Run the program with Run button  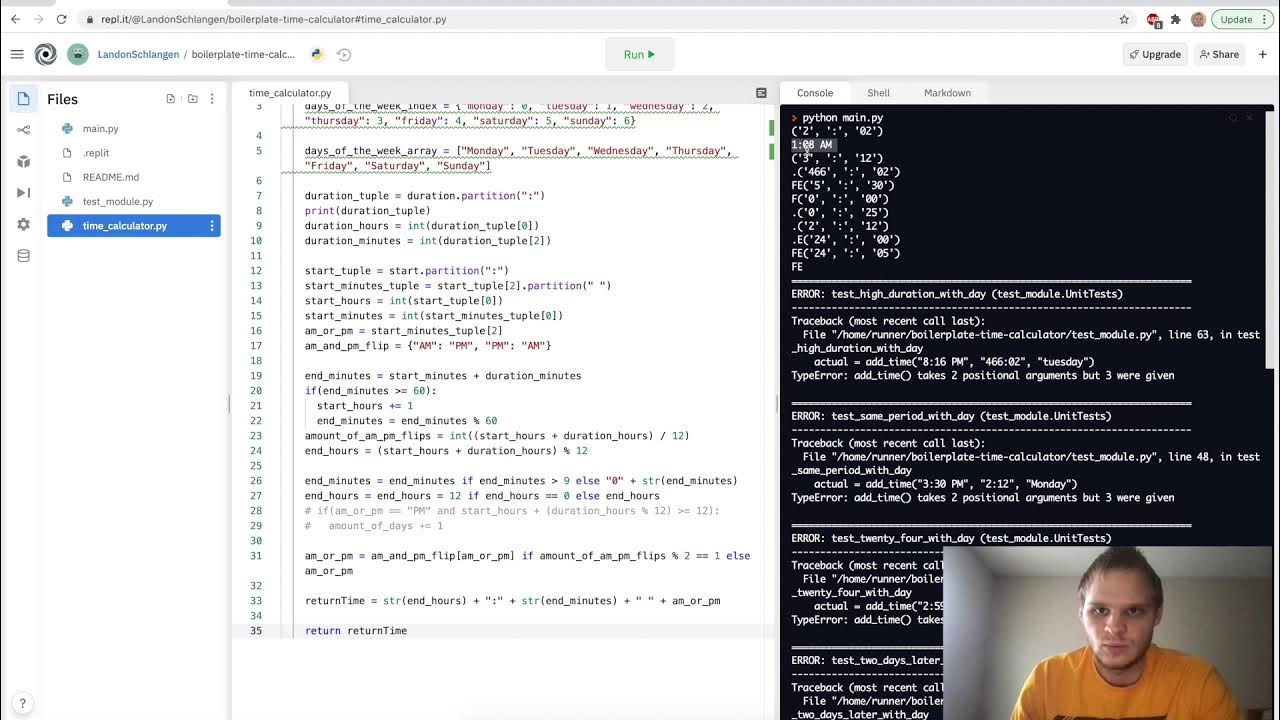point(639,54)
